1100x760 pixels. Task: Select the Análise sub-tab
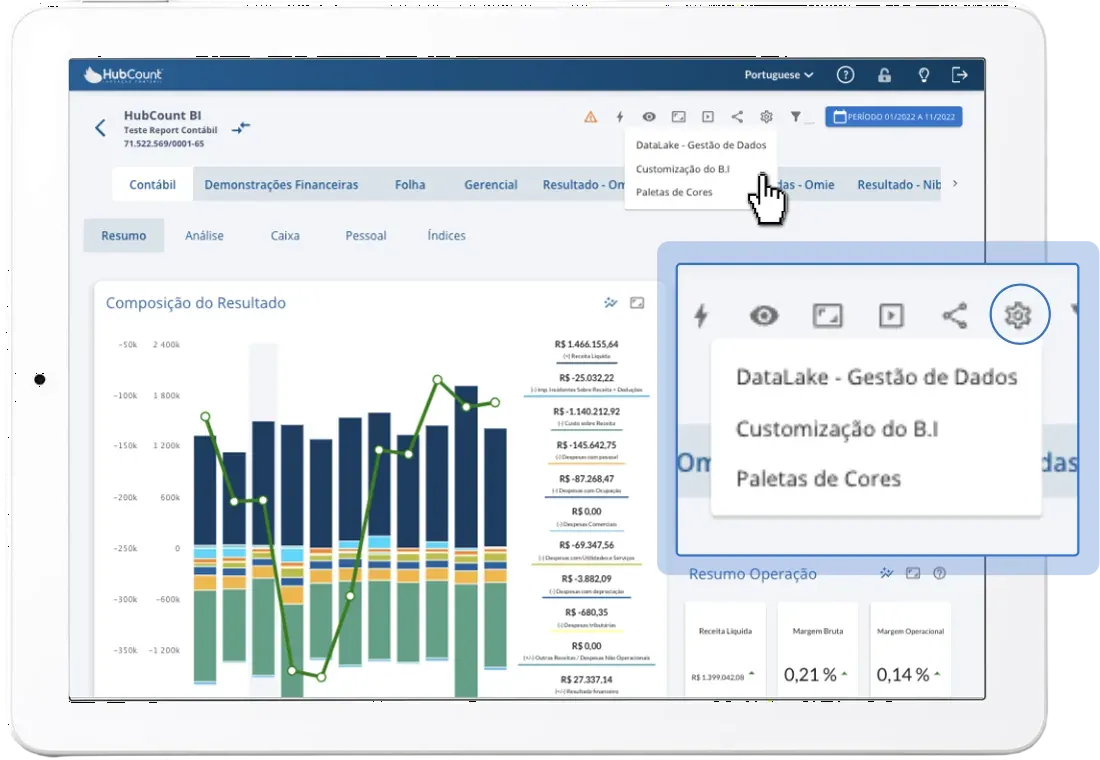(204, 236)
